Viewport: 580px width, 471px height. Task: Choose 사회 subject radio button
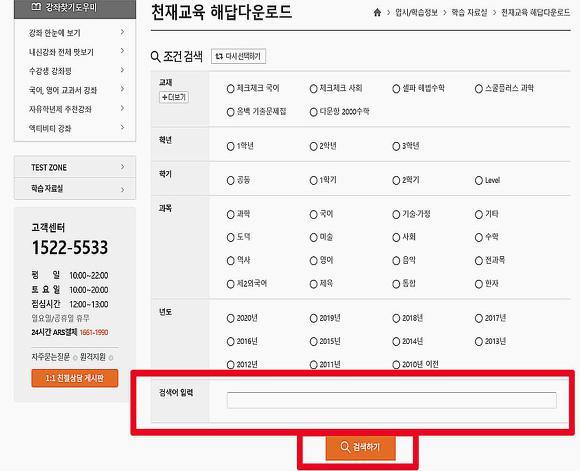396,237
